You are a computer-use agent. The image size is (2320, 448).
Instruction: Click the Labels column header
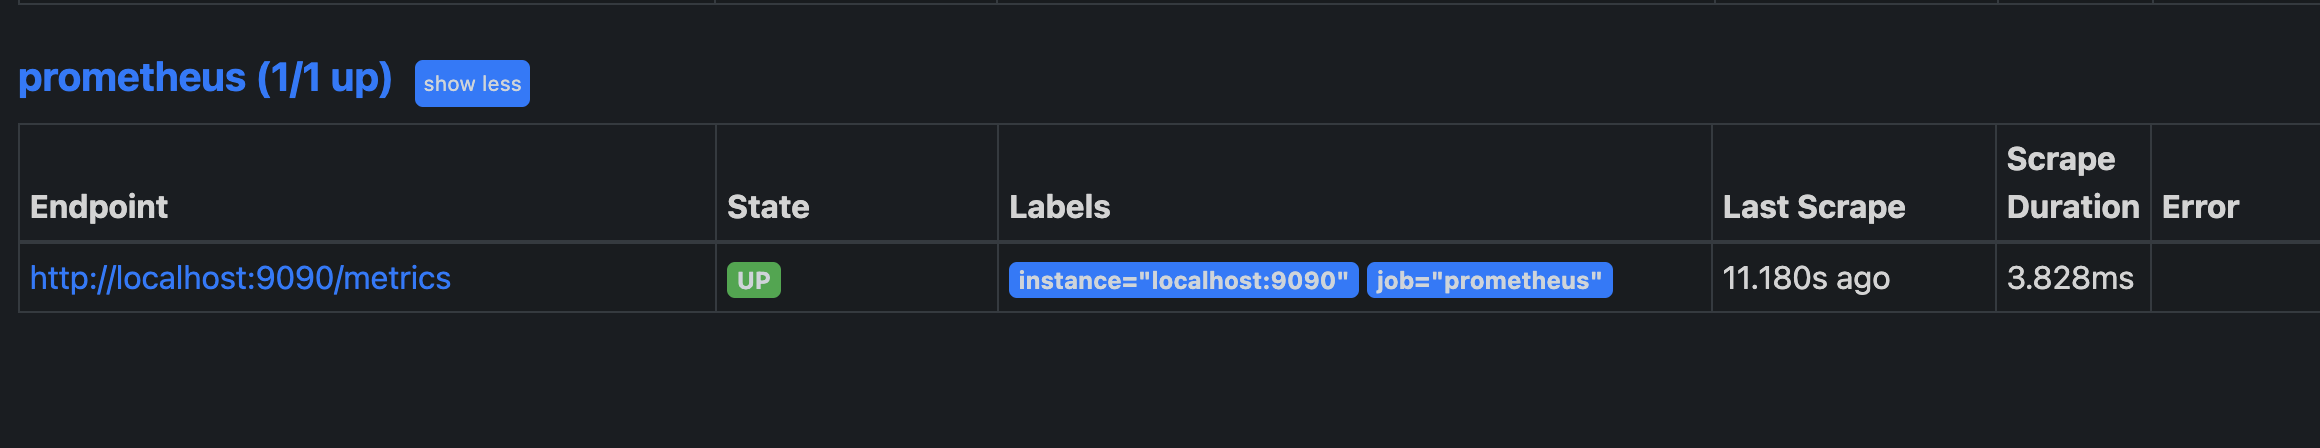pos(1060,207)
